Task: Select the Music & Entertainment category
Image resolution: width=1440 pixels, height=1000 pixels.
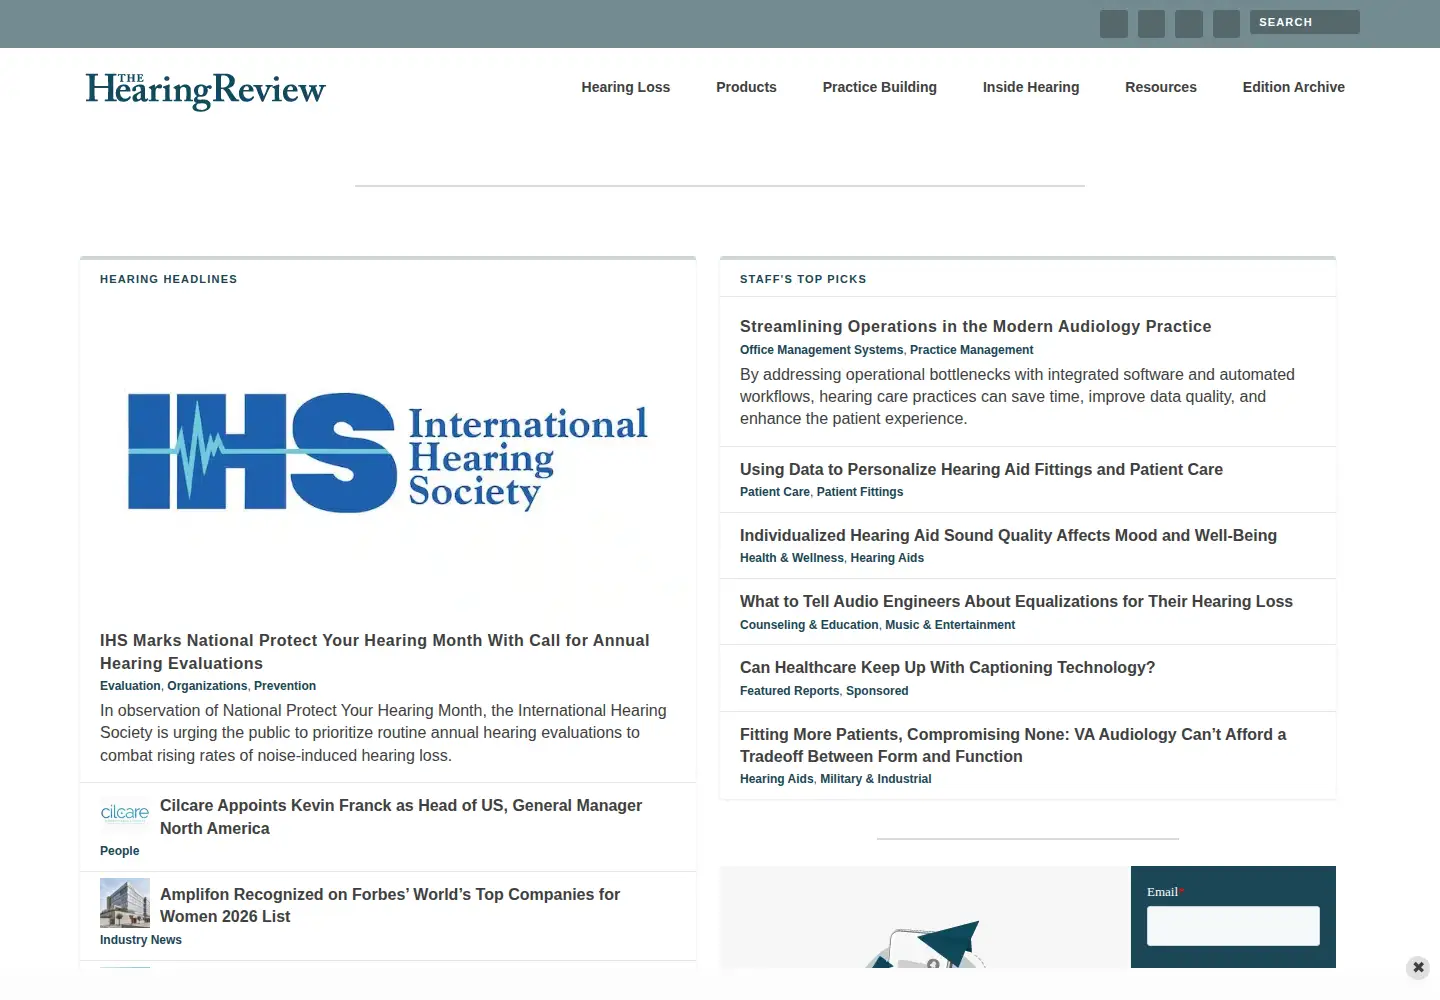Action: [950, 625]
